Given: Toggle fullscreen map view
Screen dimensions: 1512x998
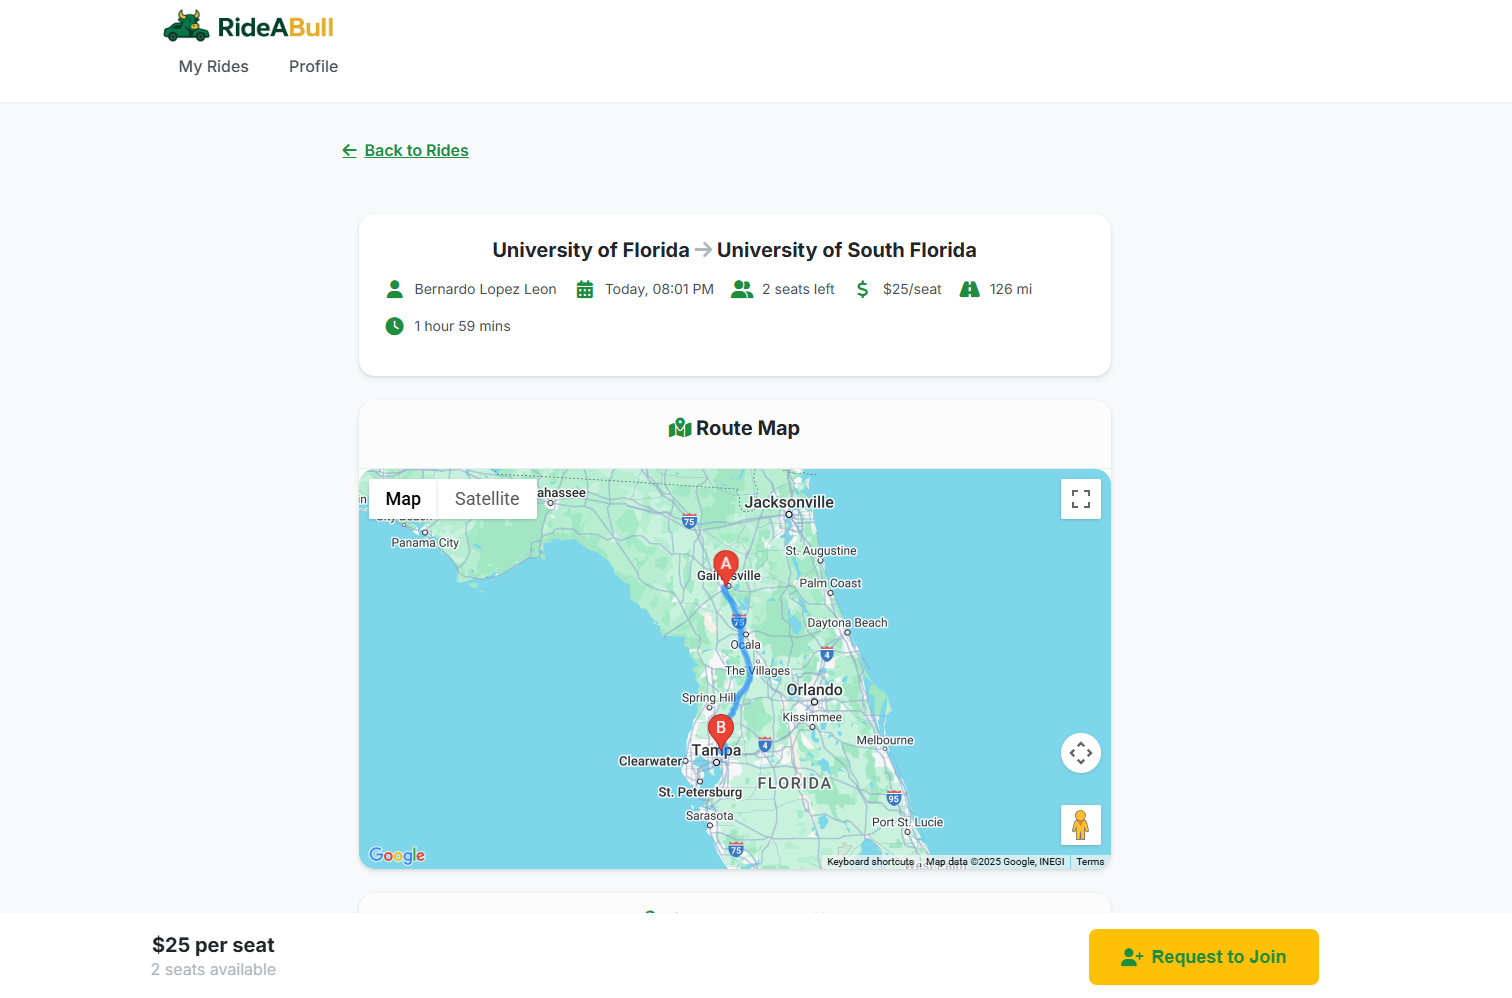Looking at the screenshot, I should [1081, 499].
